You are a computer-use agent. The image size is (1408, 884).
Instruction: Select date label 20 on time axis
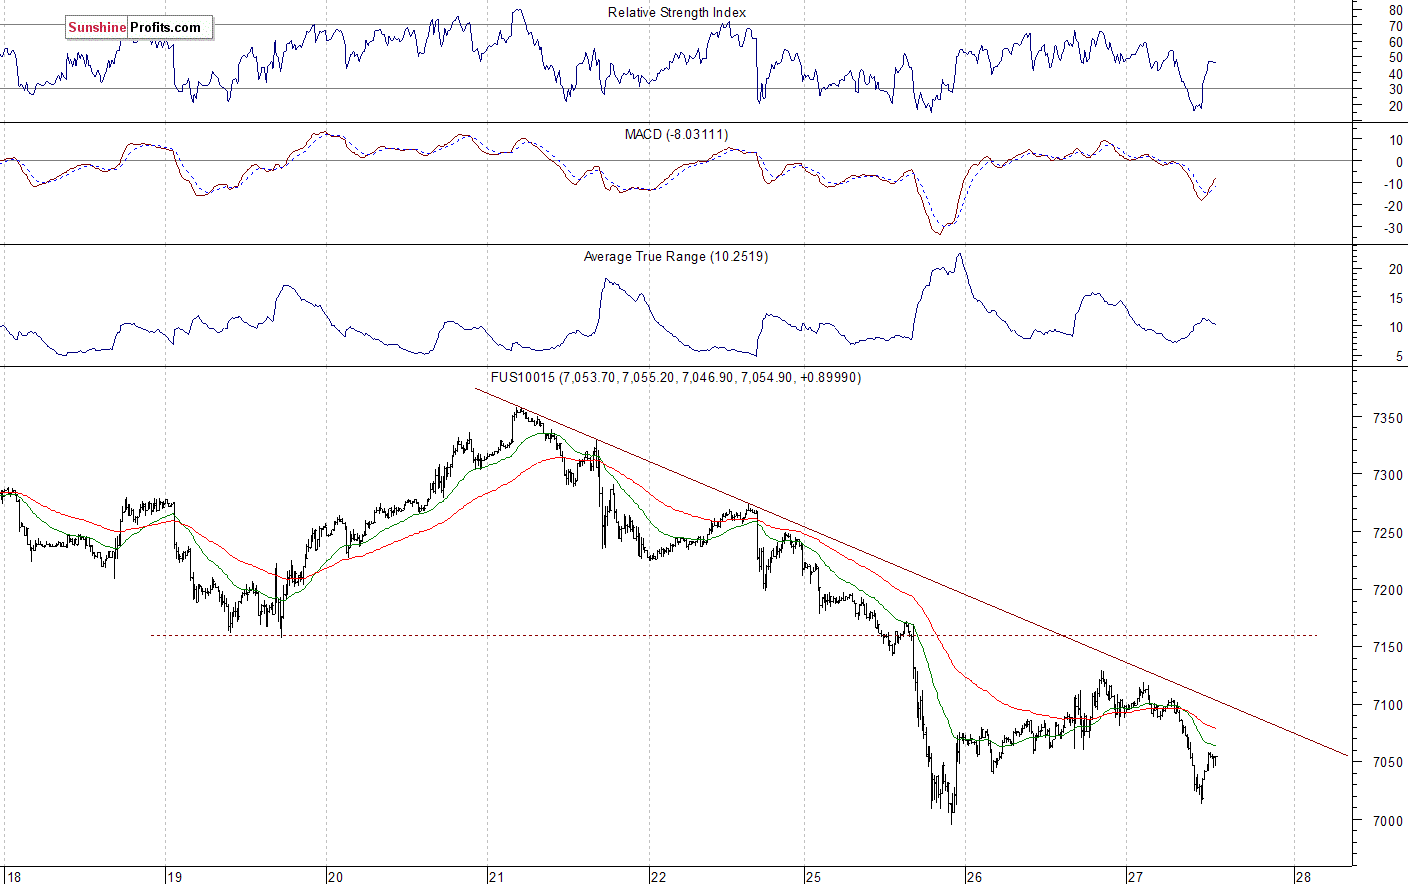click(335, 877)
